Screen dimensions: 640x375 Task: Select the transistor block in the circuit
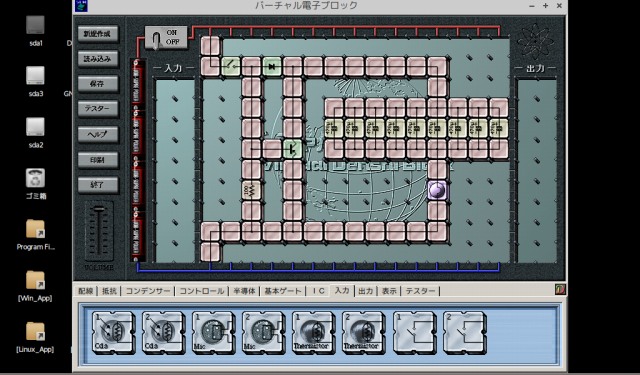(x=293, y=149)
